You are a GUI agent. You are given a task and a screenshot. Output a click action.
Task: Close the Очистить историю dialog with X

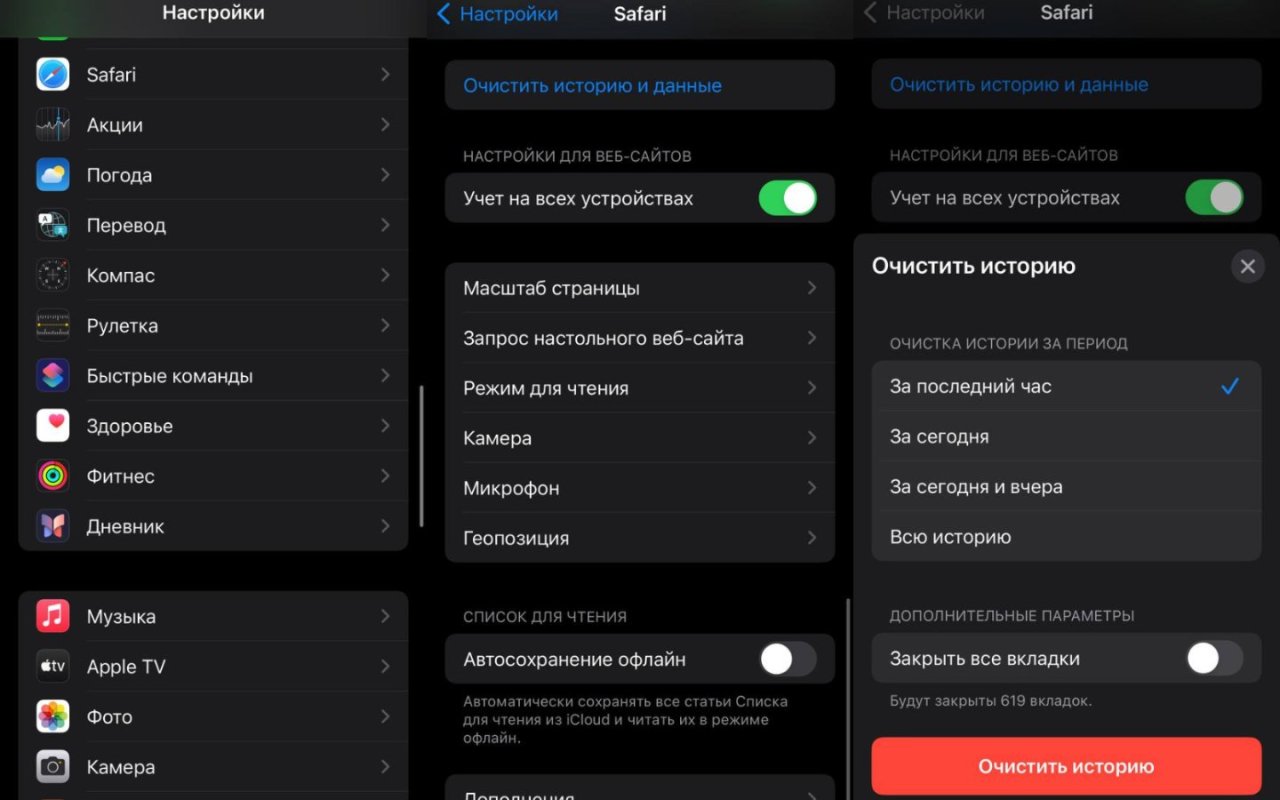[x=1247, y=267]
